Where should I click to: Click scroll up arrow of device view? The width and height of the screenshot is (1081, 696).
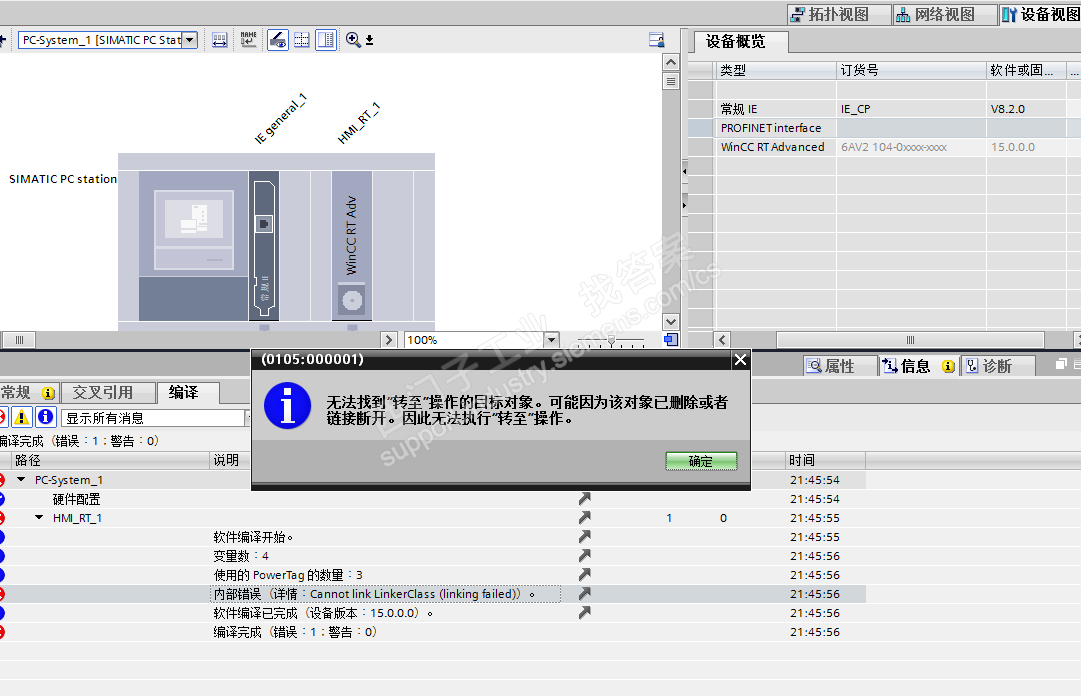pos(671,62)
